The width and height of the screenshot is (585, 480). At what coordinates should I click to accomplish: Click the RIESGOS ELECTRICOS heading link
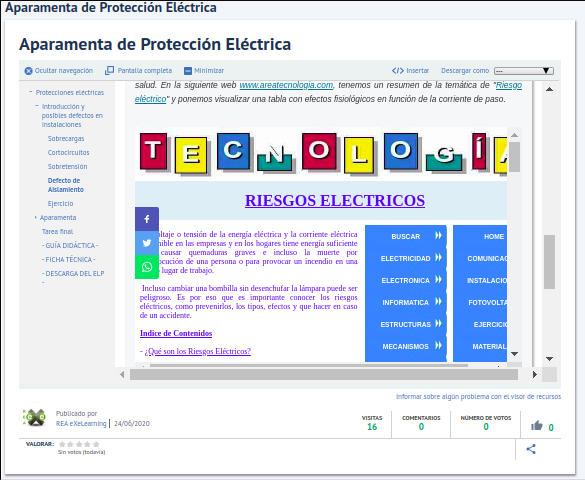[x=335, y=201]
